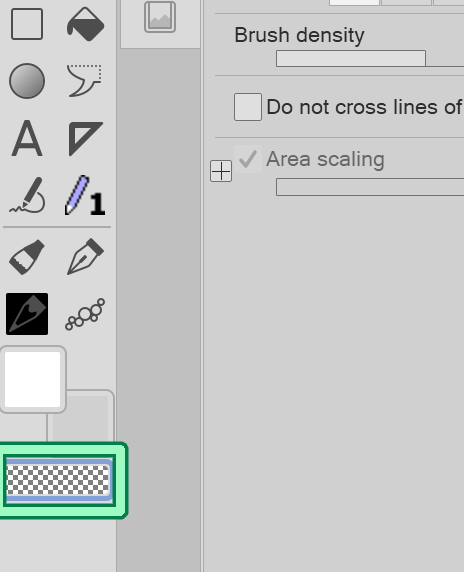Choose the Gradient sphere tool
464x572 pixels.
pos(27,81)
